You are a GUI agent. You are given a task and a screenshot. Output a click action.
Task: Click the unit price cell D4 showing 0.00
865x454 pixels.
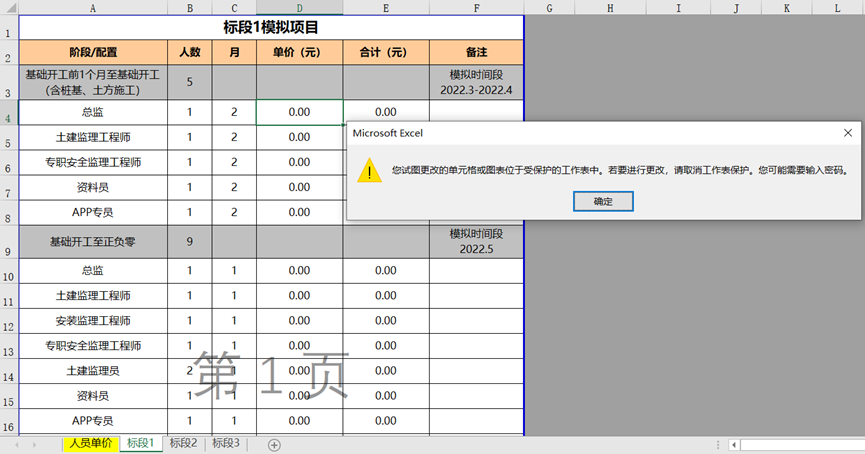[300, 112]
